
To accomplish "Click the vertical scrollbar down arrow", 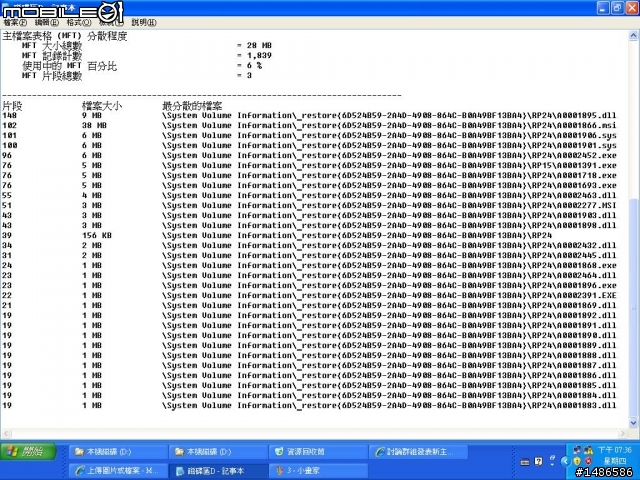I will tap(633, 423).
